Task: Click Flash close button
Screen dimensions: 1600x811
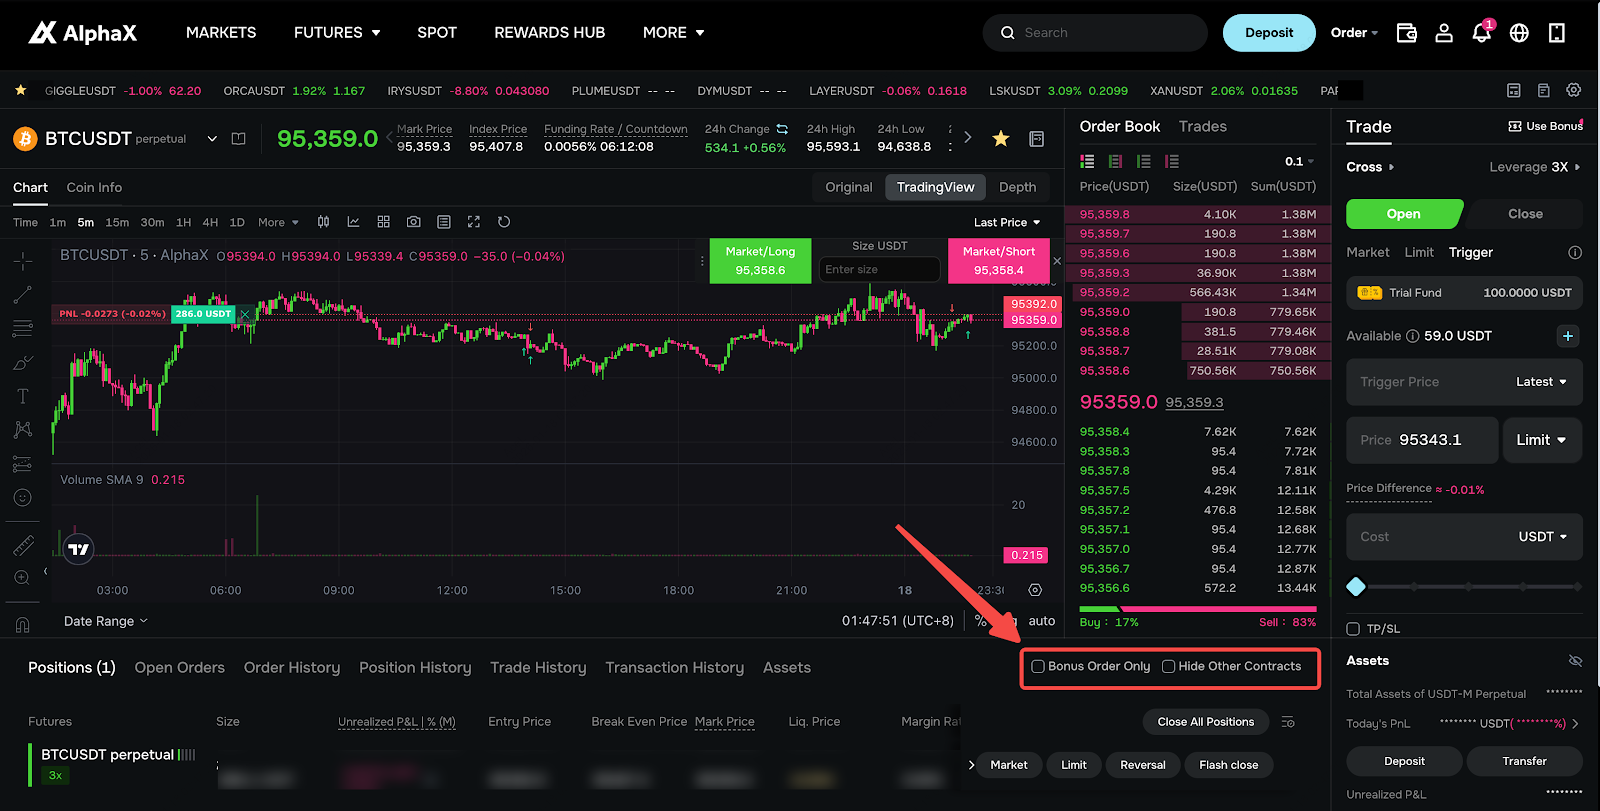Action: [1229, 765]
